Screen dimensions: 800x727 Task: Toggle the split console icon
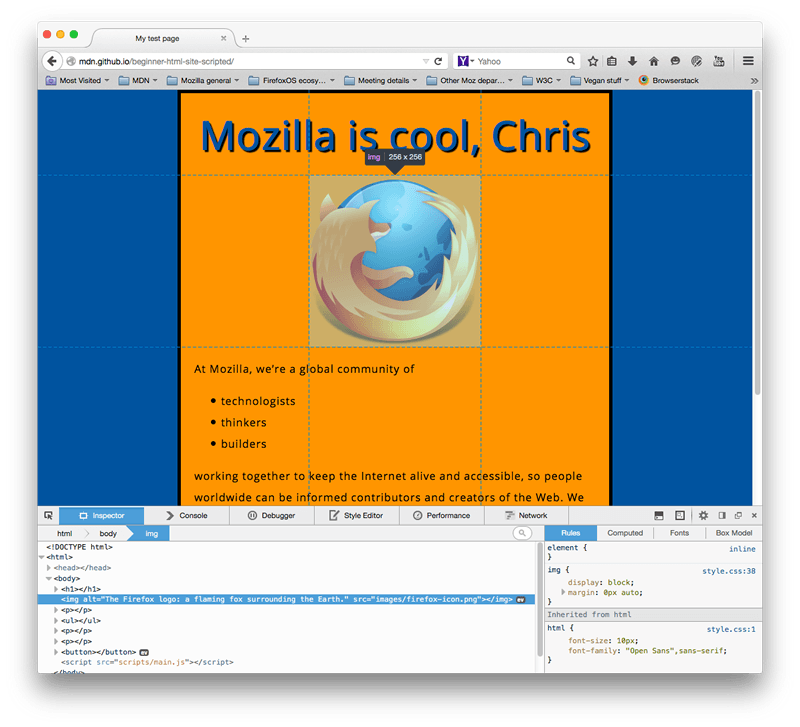click(659, 515)
